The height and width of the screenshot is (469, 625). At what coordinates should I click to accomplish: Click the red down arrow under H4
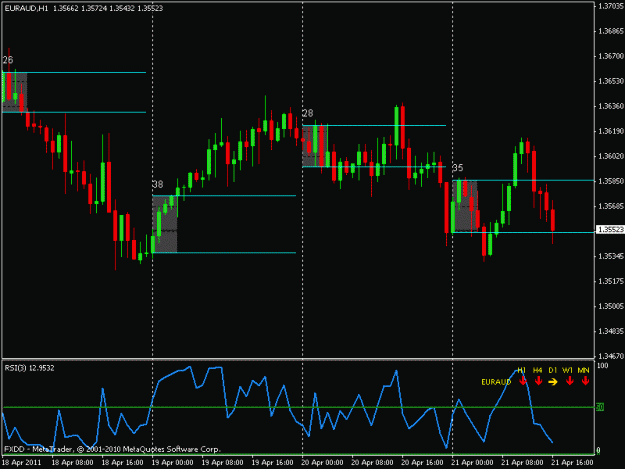click(538, 381)
